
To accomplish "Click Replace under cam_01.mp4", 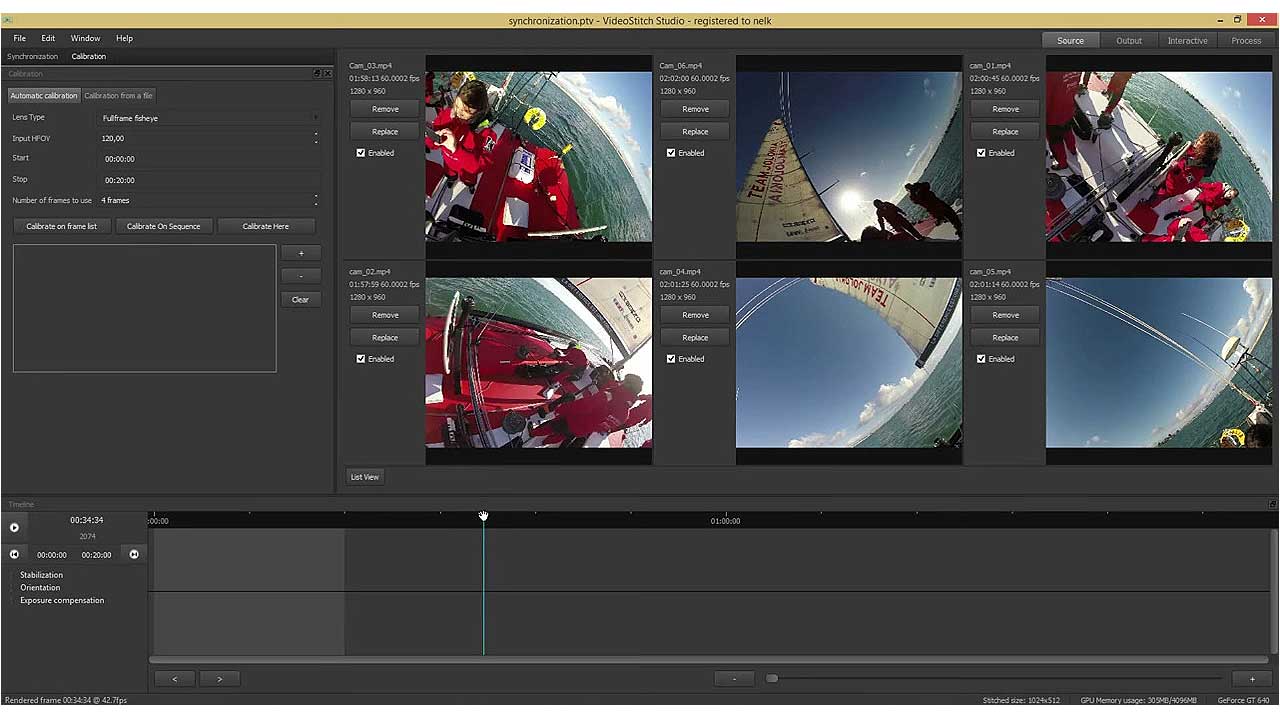I will (1004, 131).
